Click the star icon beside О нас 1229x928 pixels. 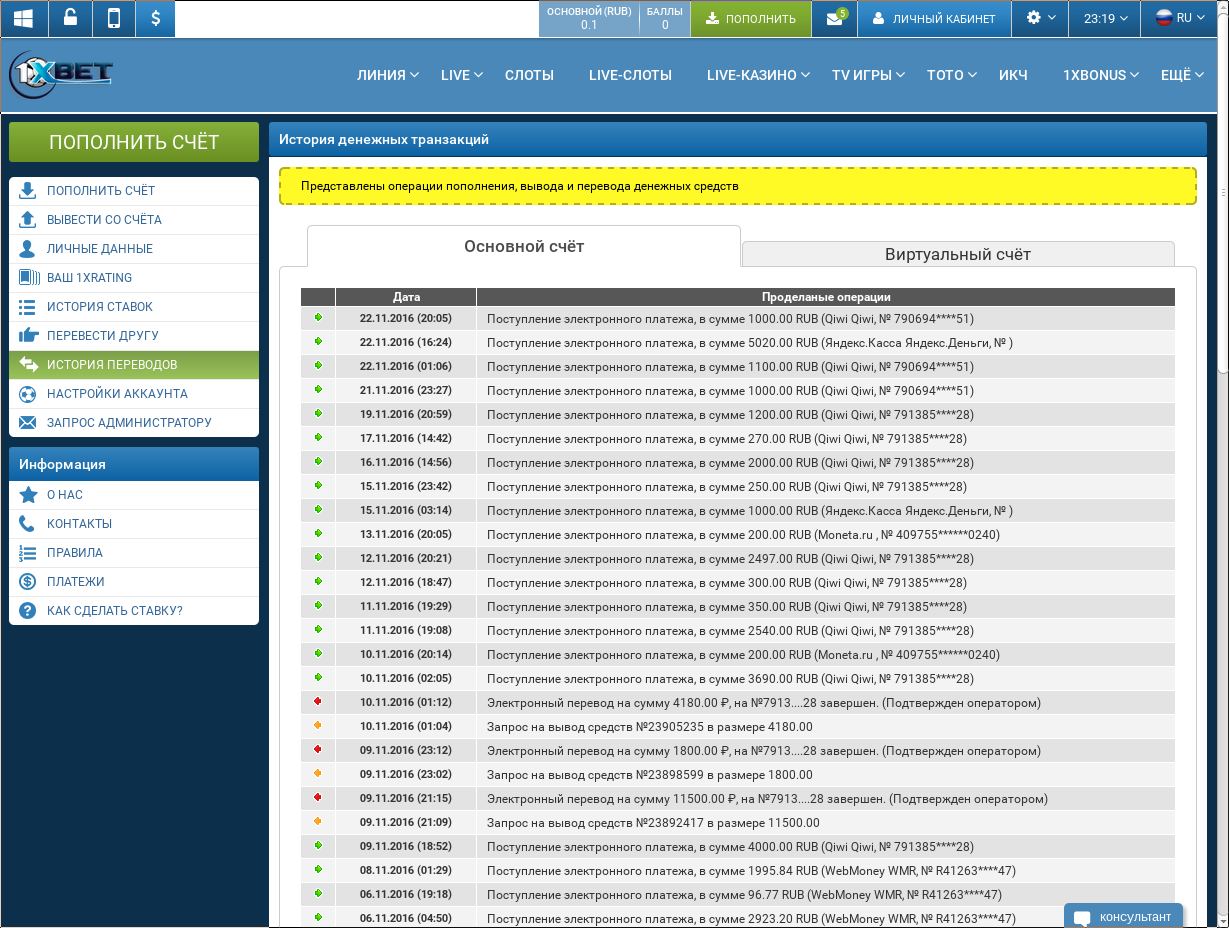pos(28,494)
